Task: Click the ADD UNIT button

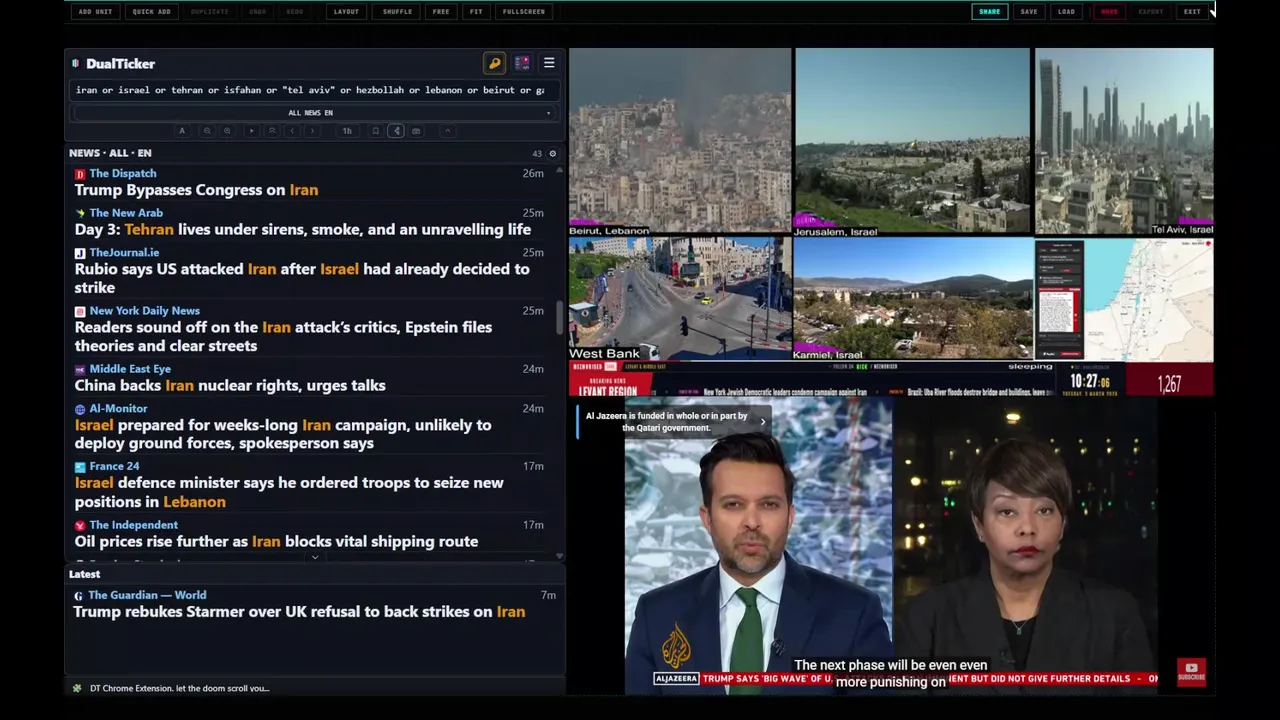Action: pos(95,12)
